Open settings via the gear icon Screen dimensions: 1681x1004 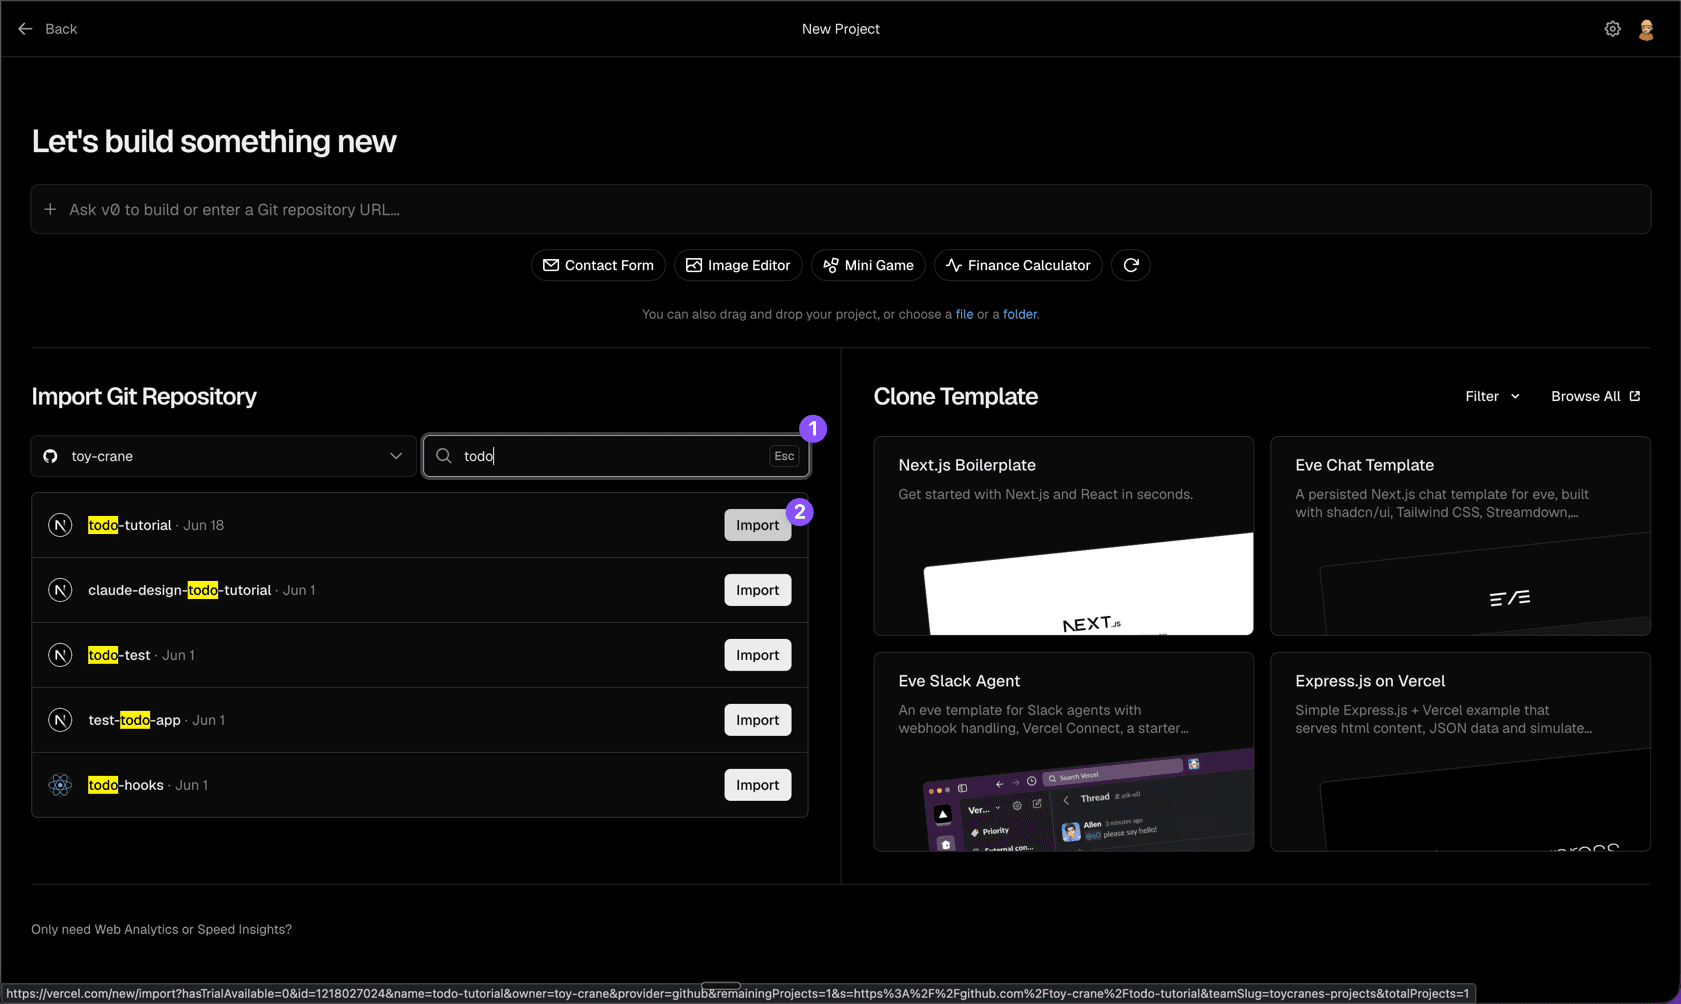[1612, 29]
